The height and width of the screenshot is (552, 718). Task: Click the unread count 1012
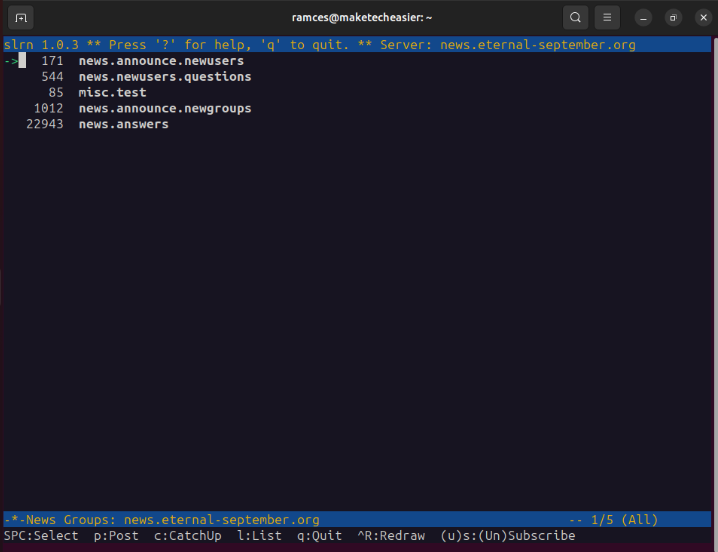(x=49, y=109)
